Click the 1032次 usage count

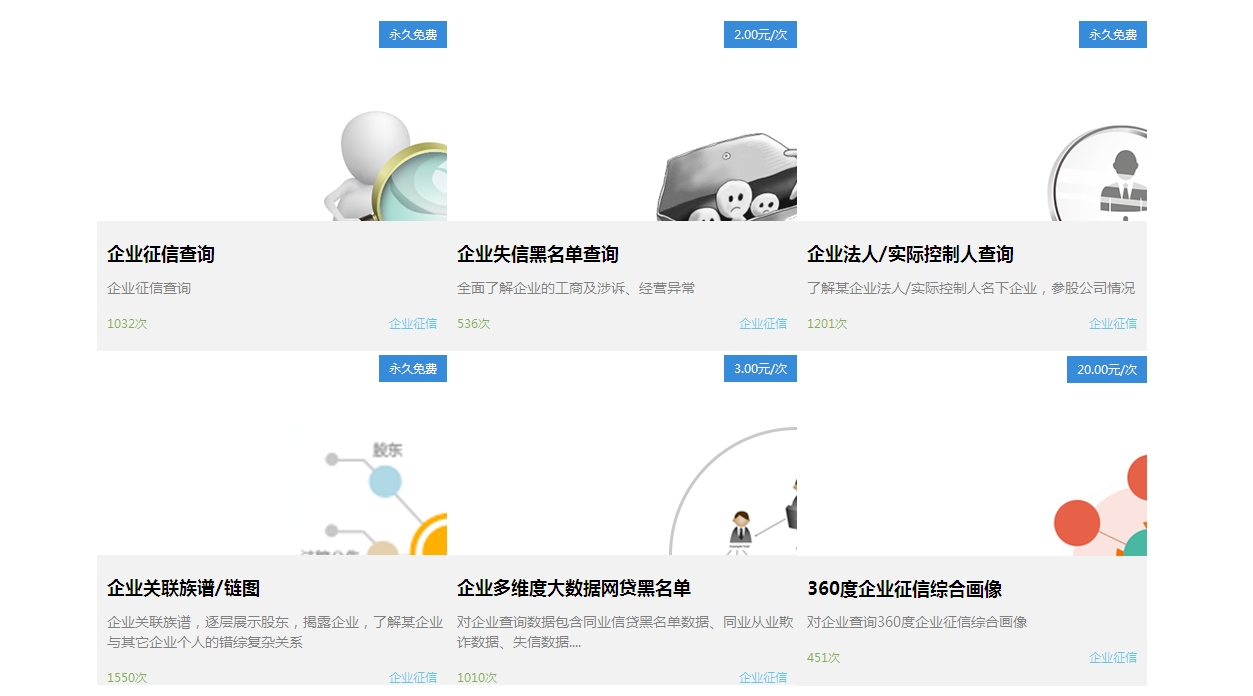127,323
